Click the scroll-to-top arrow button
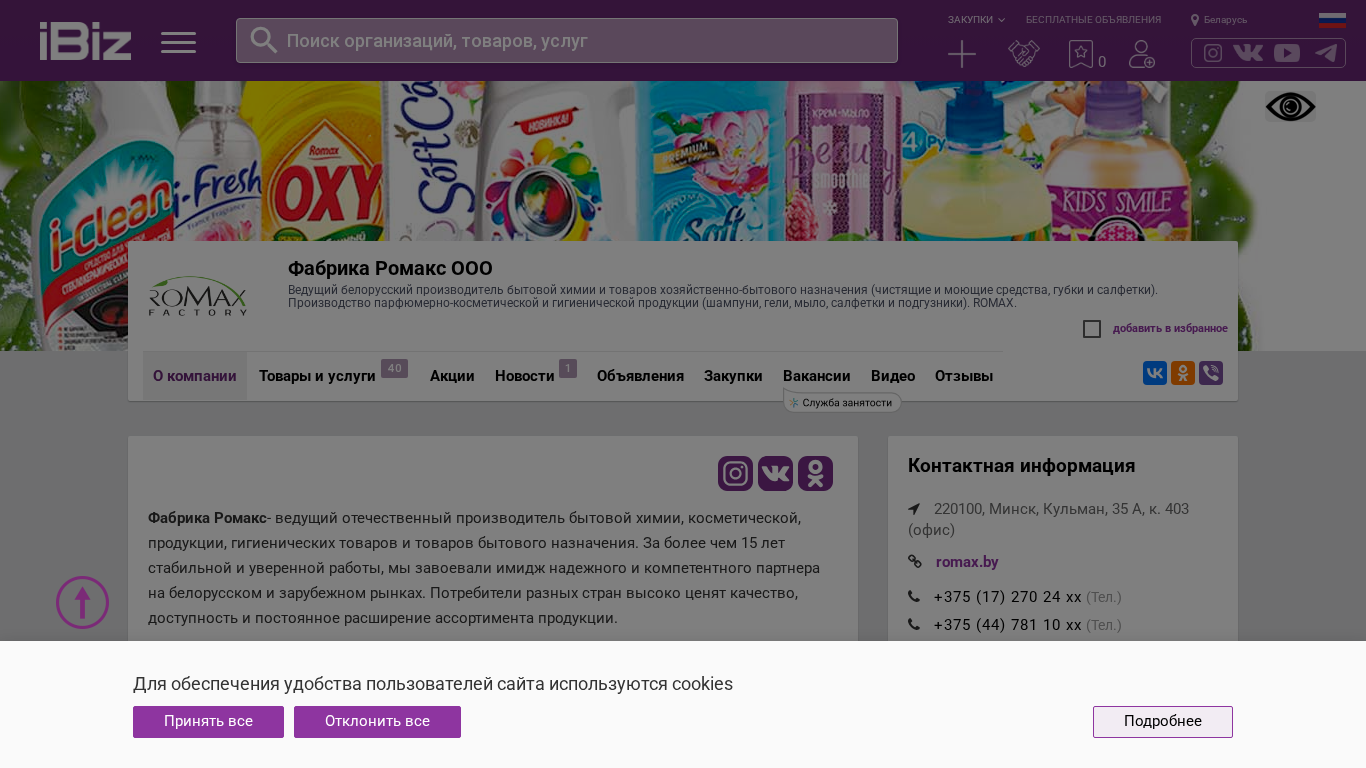The height and width of the screenshot is (768, 1366). [82, 603]
